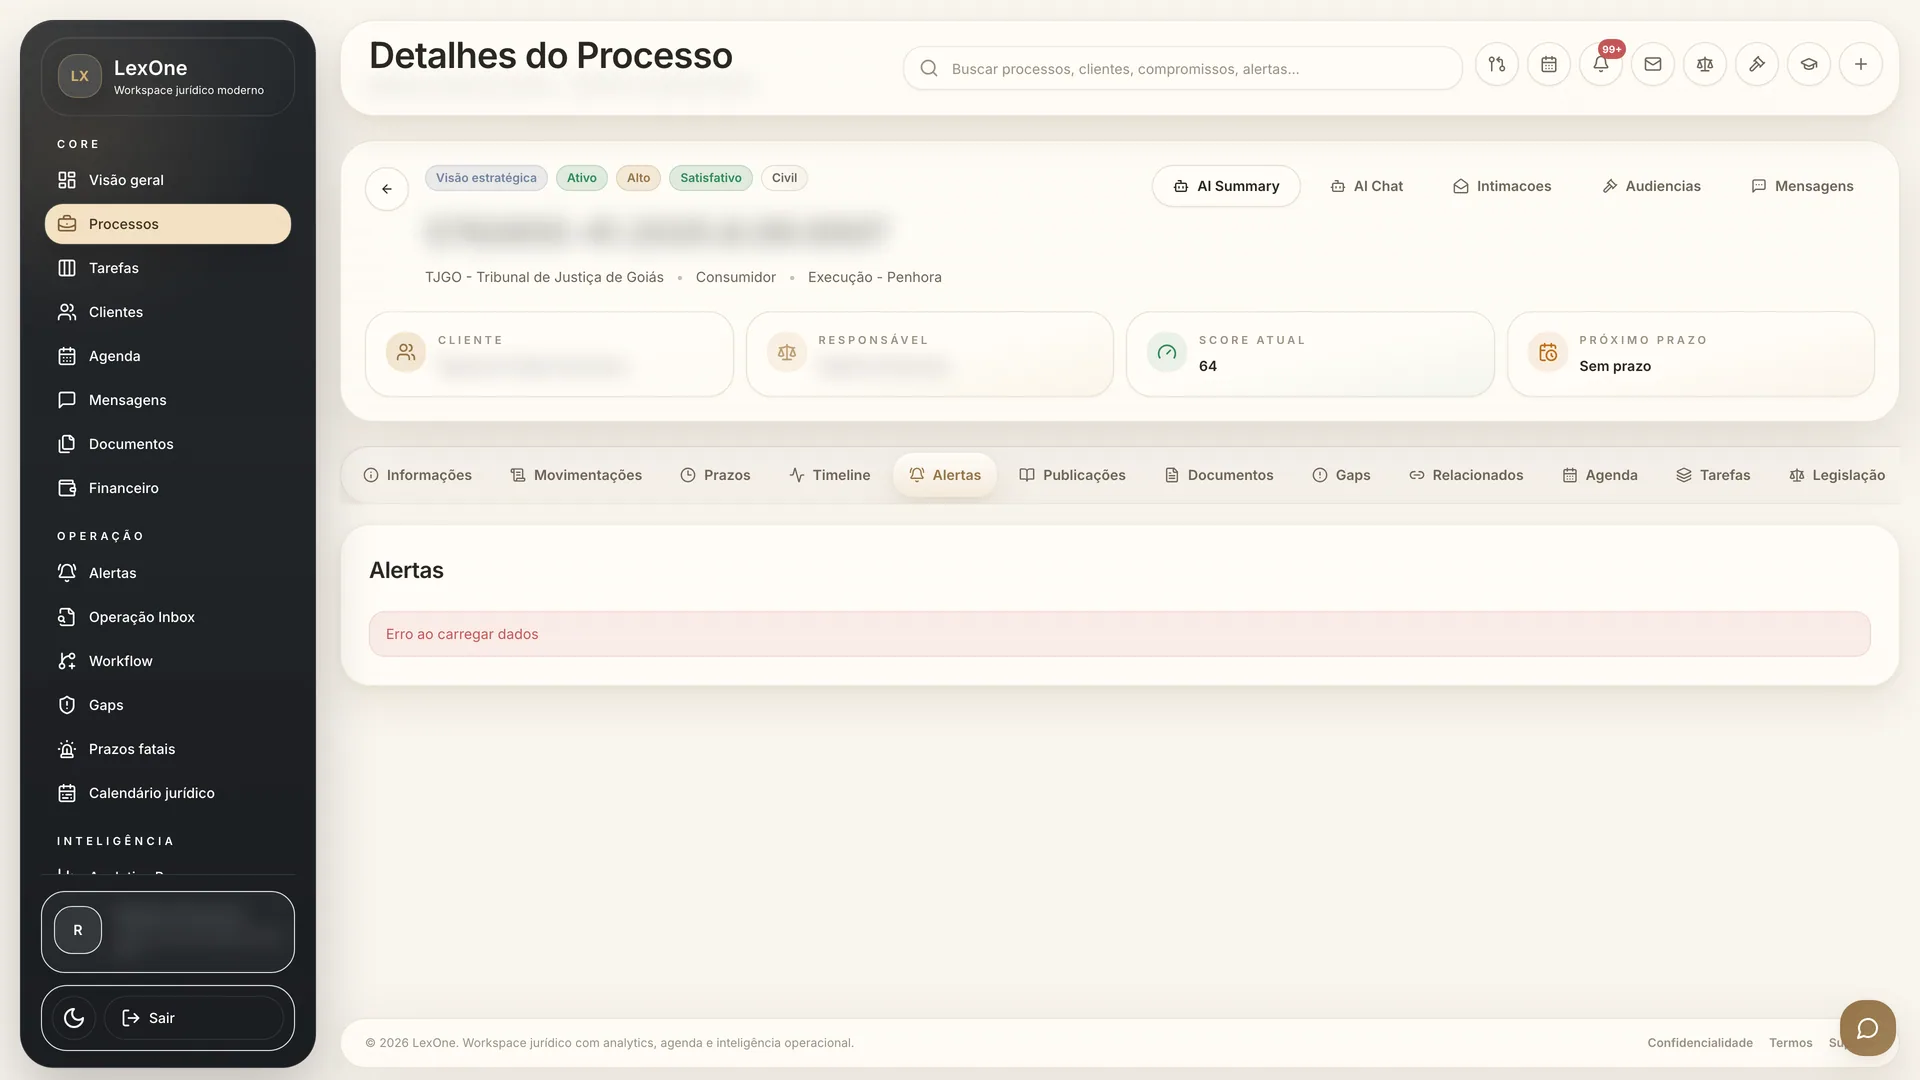Switch to the AI Summary tab
This screenshot has height=1080, width=1920.
tap(1226, 186)
